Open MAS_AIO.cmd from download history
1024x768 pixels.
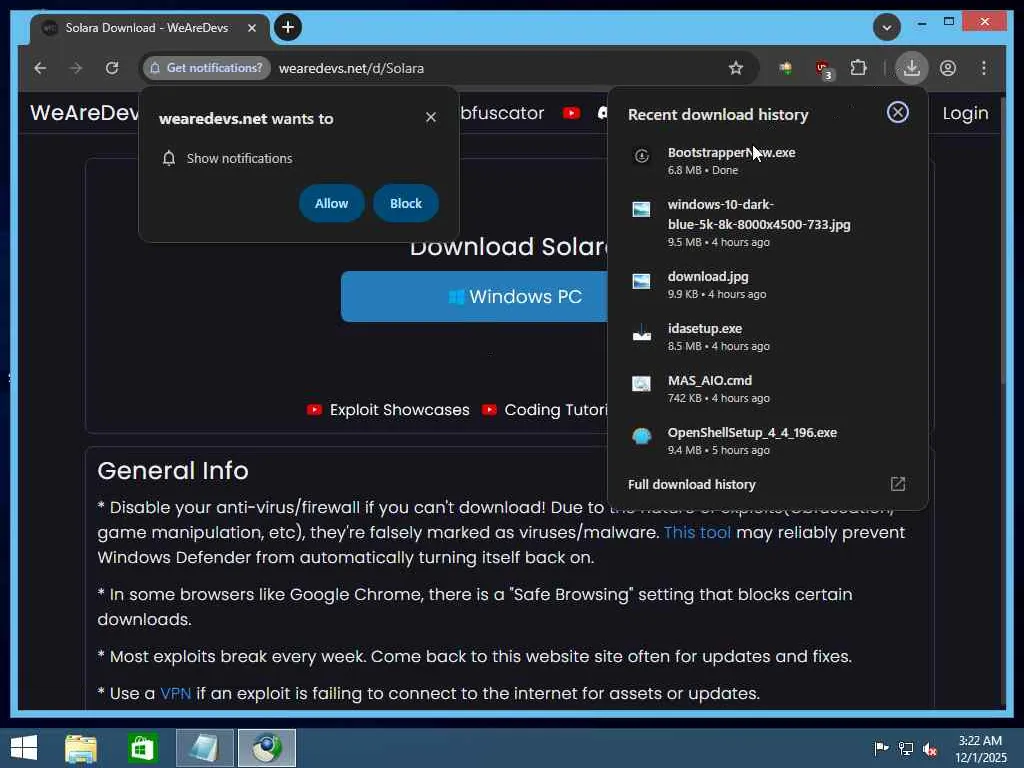pyautogui.click(x=709, y=381)
